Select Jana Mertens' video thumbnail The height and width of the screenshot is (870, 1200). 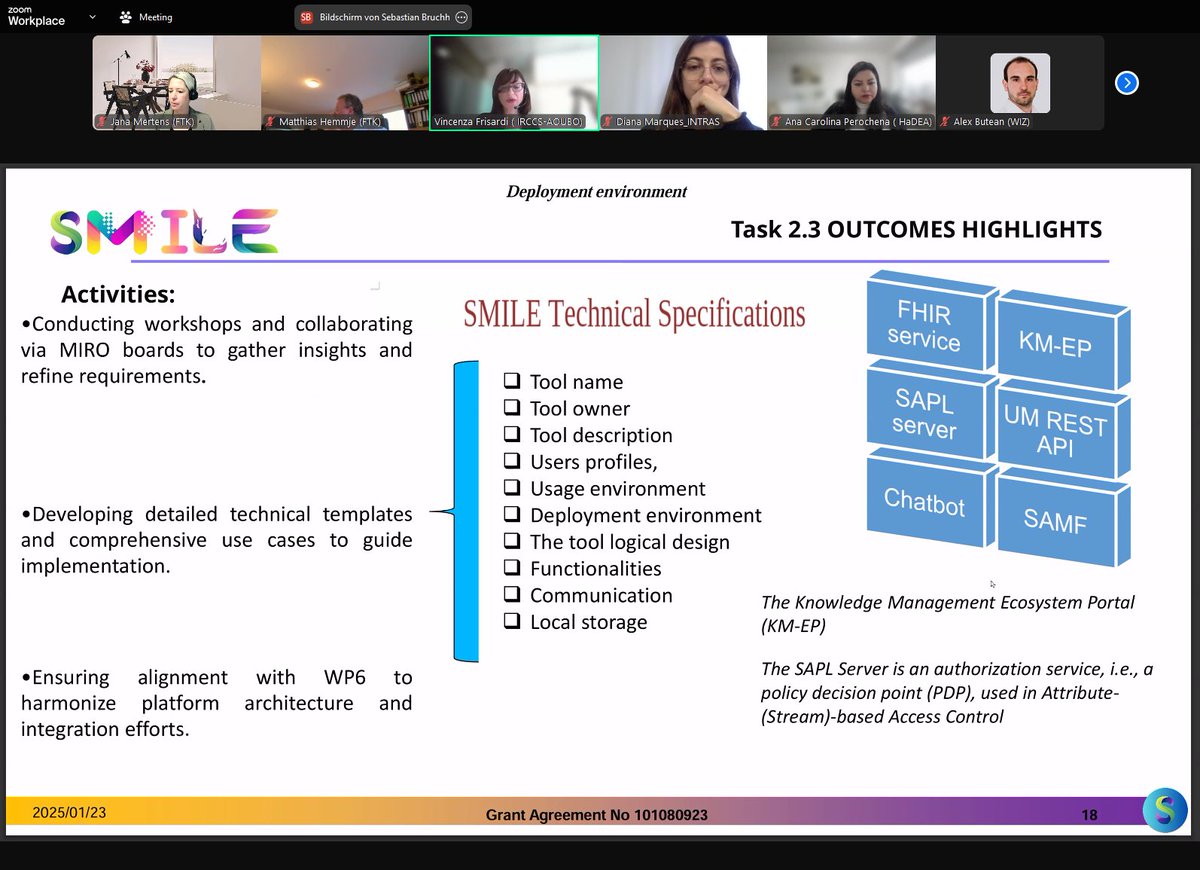pyautogui.click(x=177, y=83)
